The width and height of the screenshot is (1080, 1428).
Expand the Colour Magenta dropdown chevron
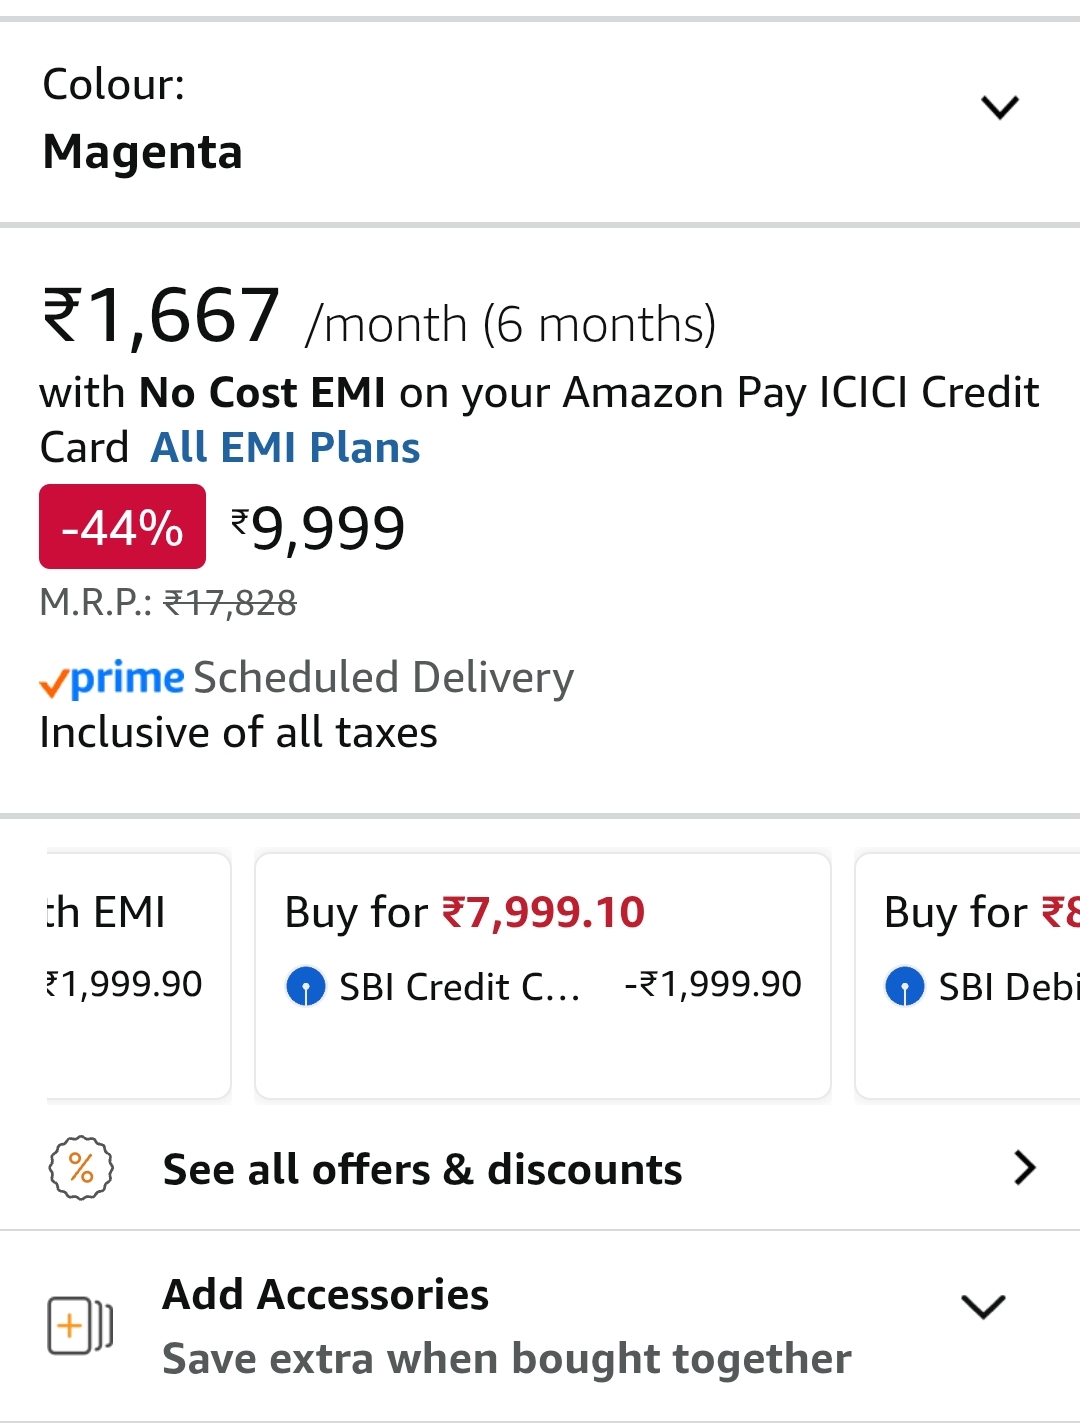pyautogui.click(x=999, y=107)
